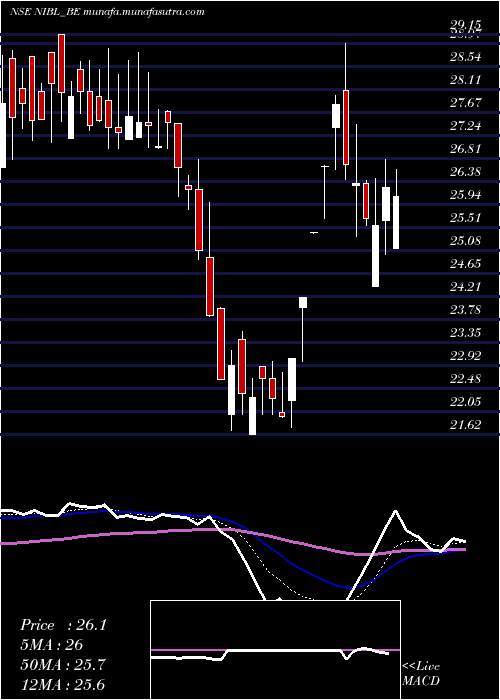Click the last white candle on the right
The image size is (500, 700).
pos(396,222)
